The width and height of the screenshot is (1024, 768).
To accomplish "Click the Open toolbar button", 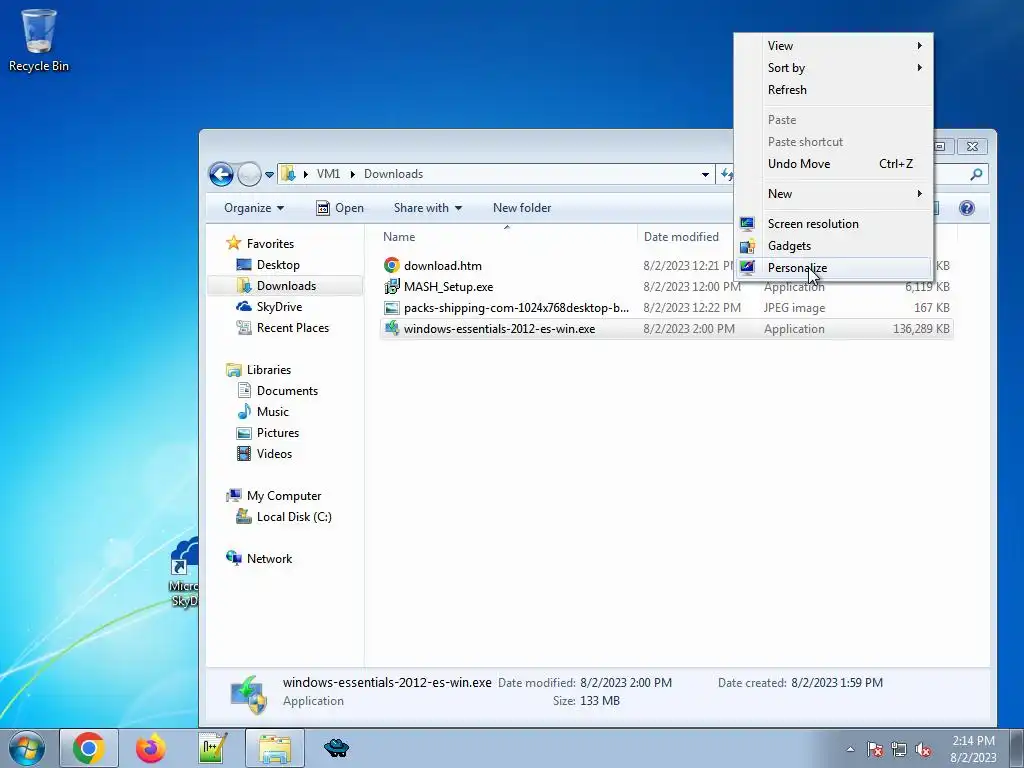I will [340, 208].
